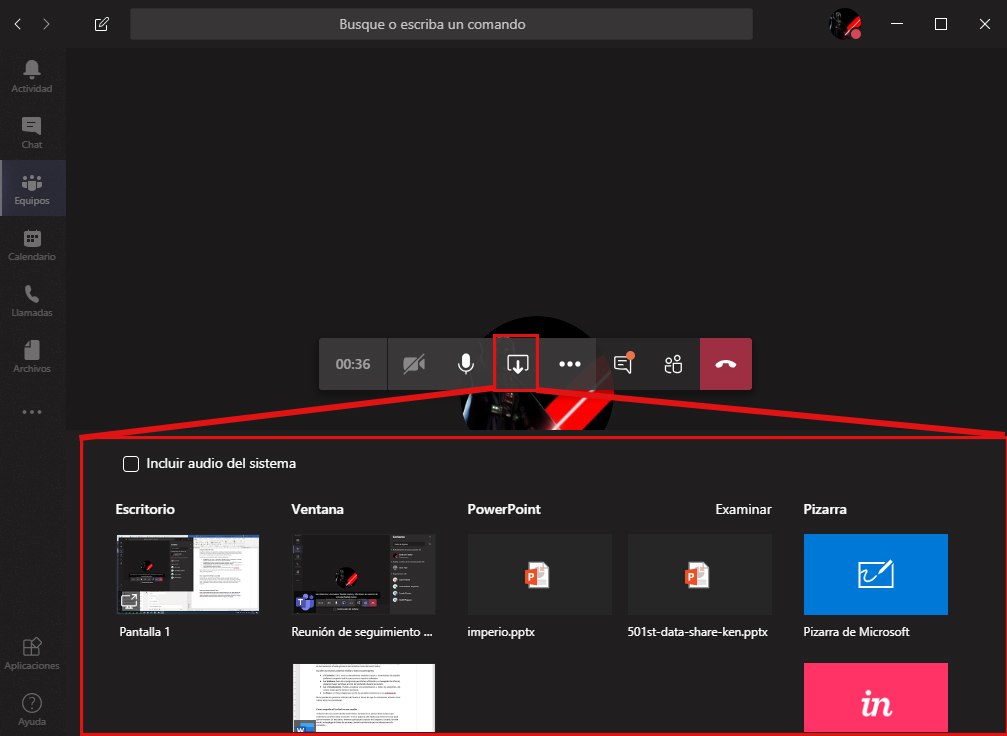The height and width of the screenshot is (736, 1007).
Task: Open the meeting chat conversation
Action: [621, 364]
